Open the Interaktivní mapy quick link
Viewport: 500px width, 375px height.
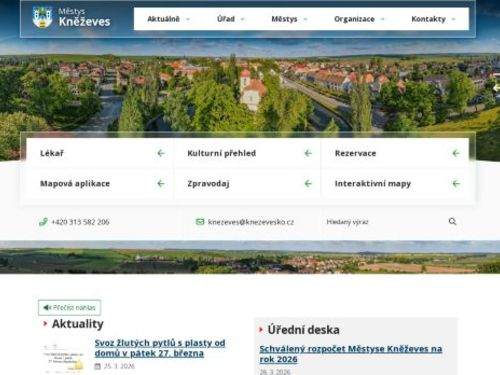395,184
